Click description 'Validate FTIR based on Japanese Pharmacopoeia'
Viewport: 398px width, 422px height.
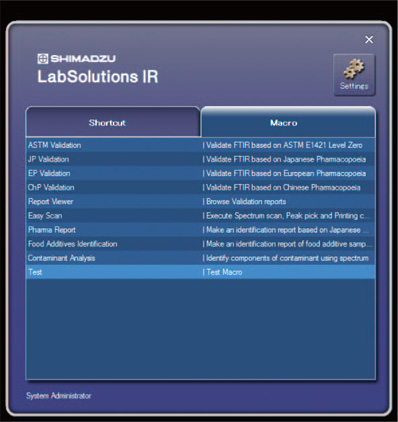coord(286,159)
